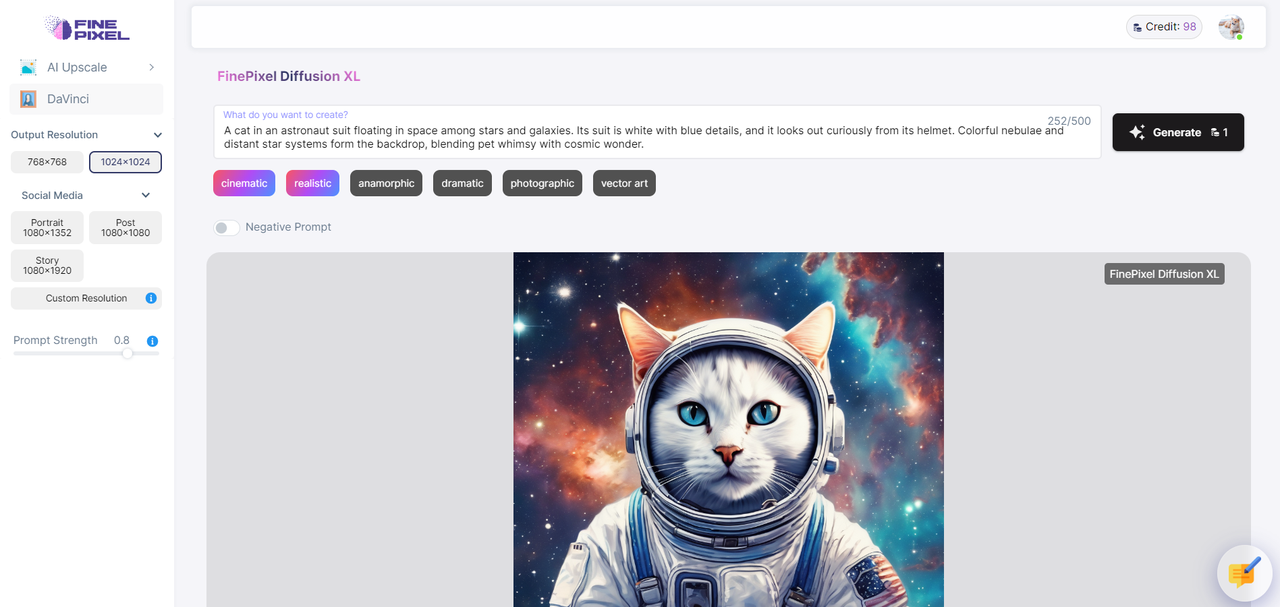Click the credit cost icon on Generate
This screenshot has width=1280, height=607.
tap(1214, 132)
